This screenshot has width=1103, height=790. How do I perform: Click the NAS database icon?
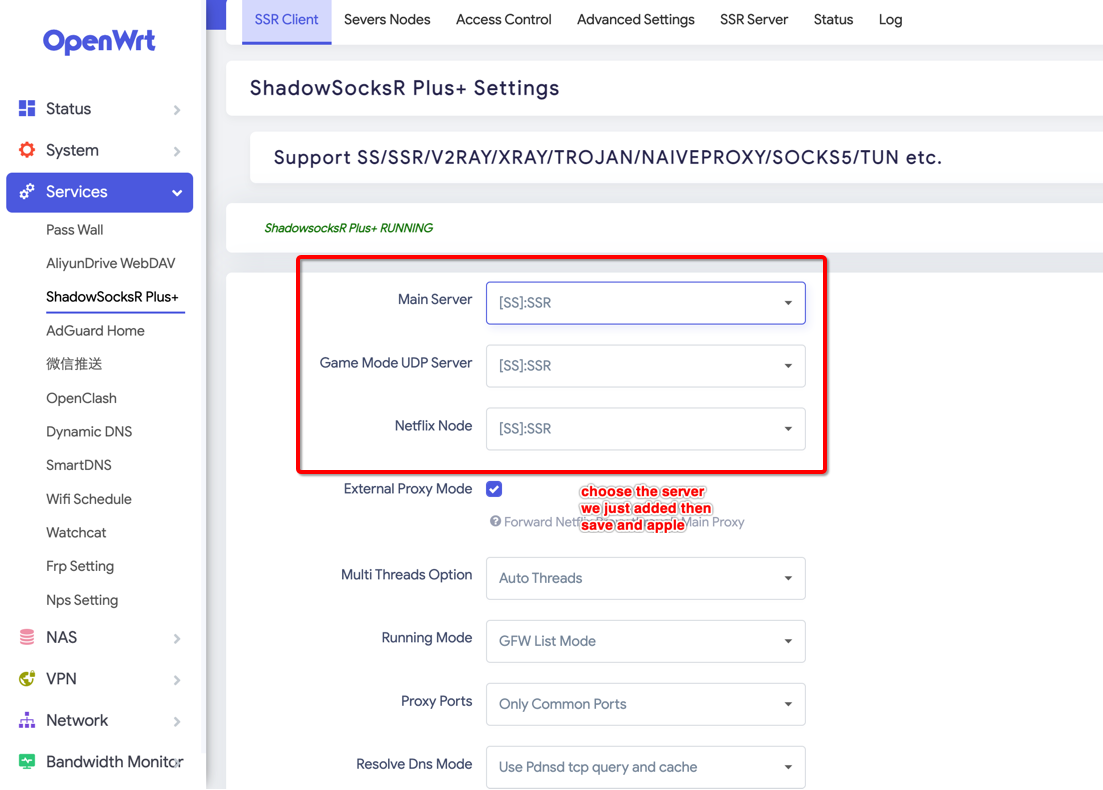(x=27, y=637)
